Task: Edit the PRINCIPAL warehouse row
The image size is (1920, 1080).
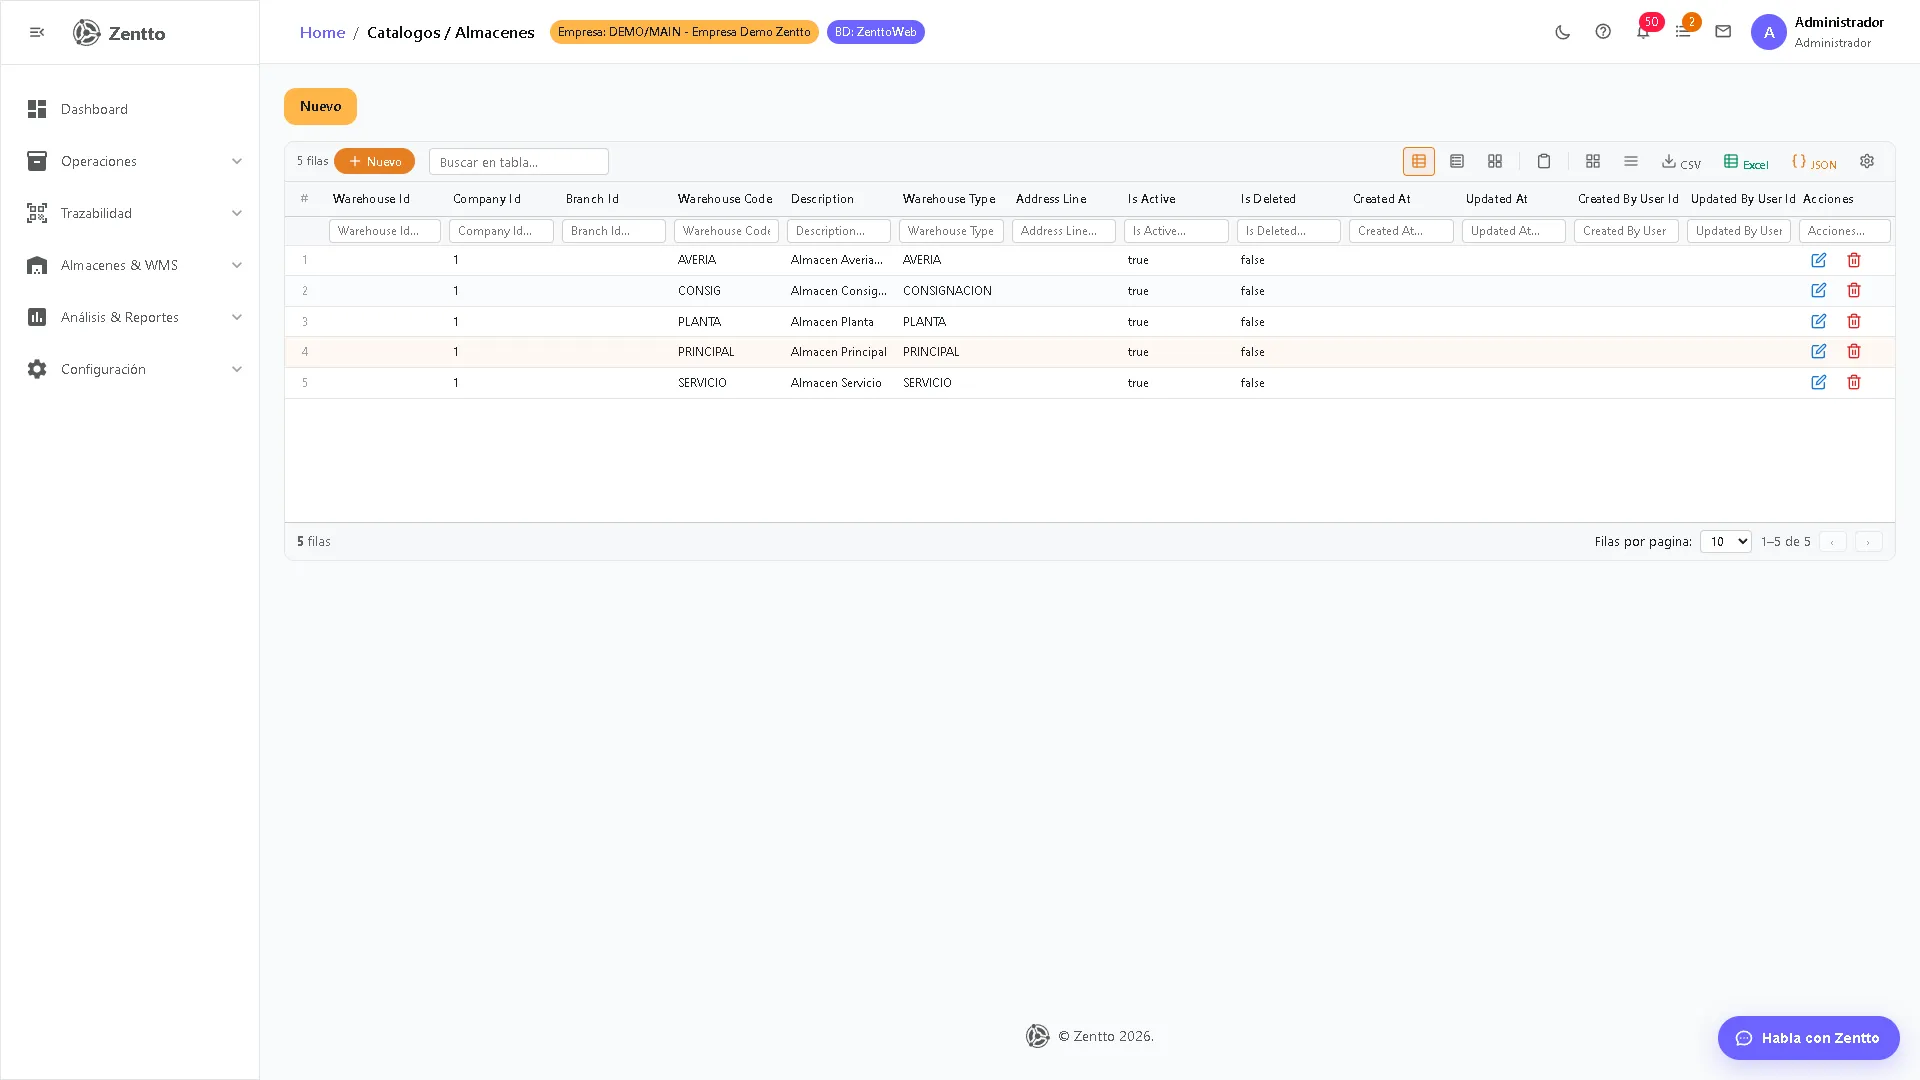Action: click(x=1819, y=351)
